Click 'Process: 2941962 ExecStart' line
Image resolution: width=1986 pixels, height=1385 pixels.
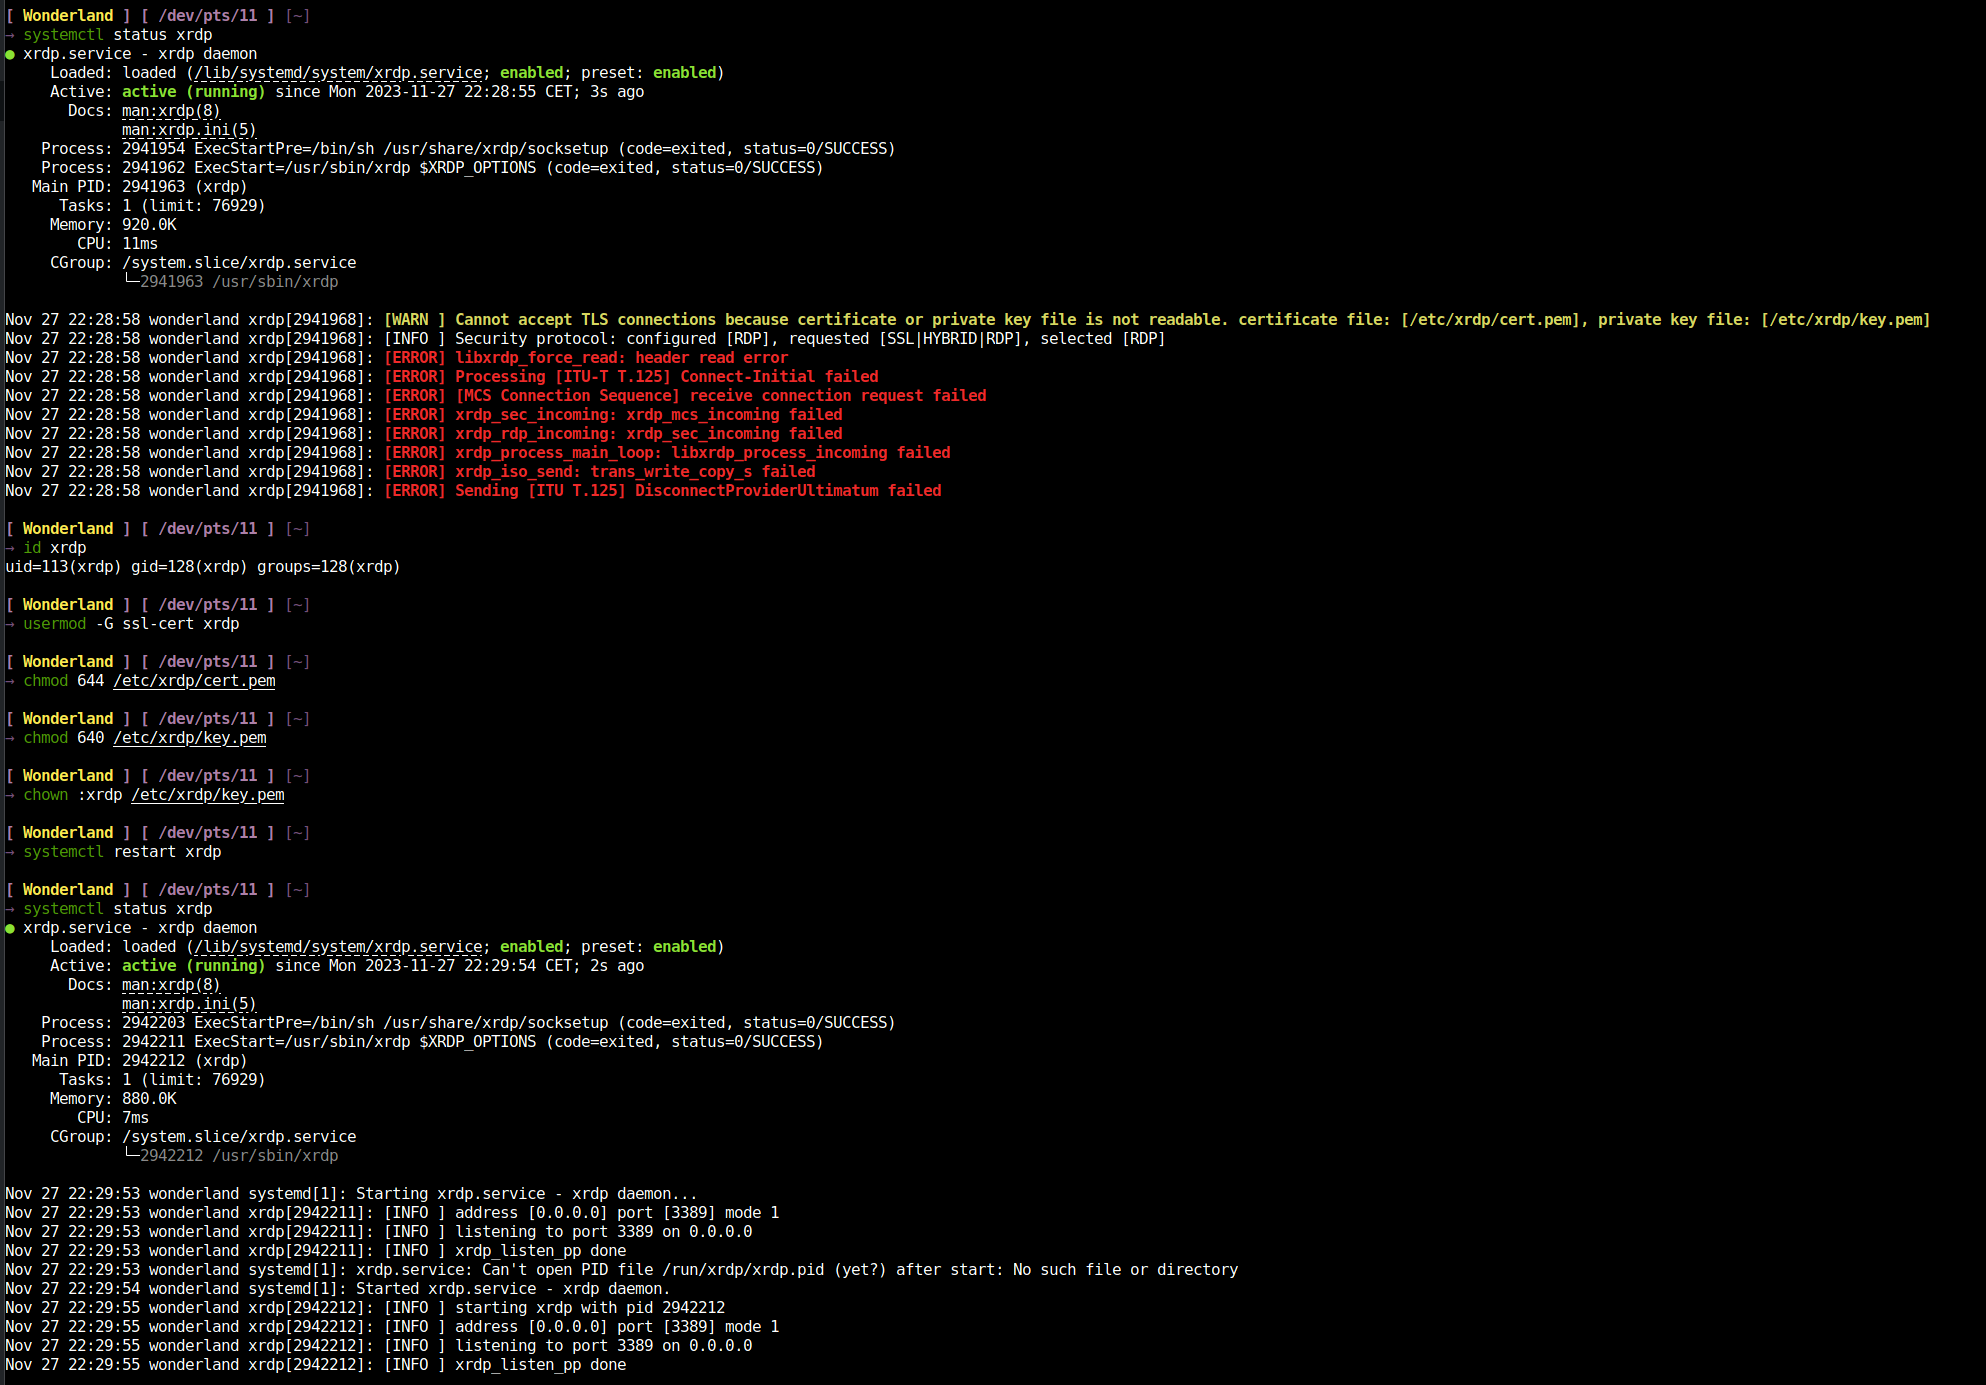[432, 168]
